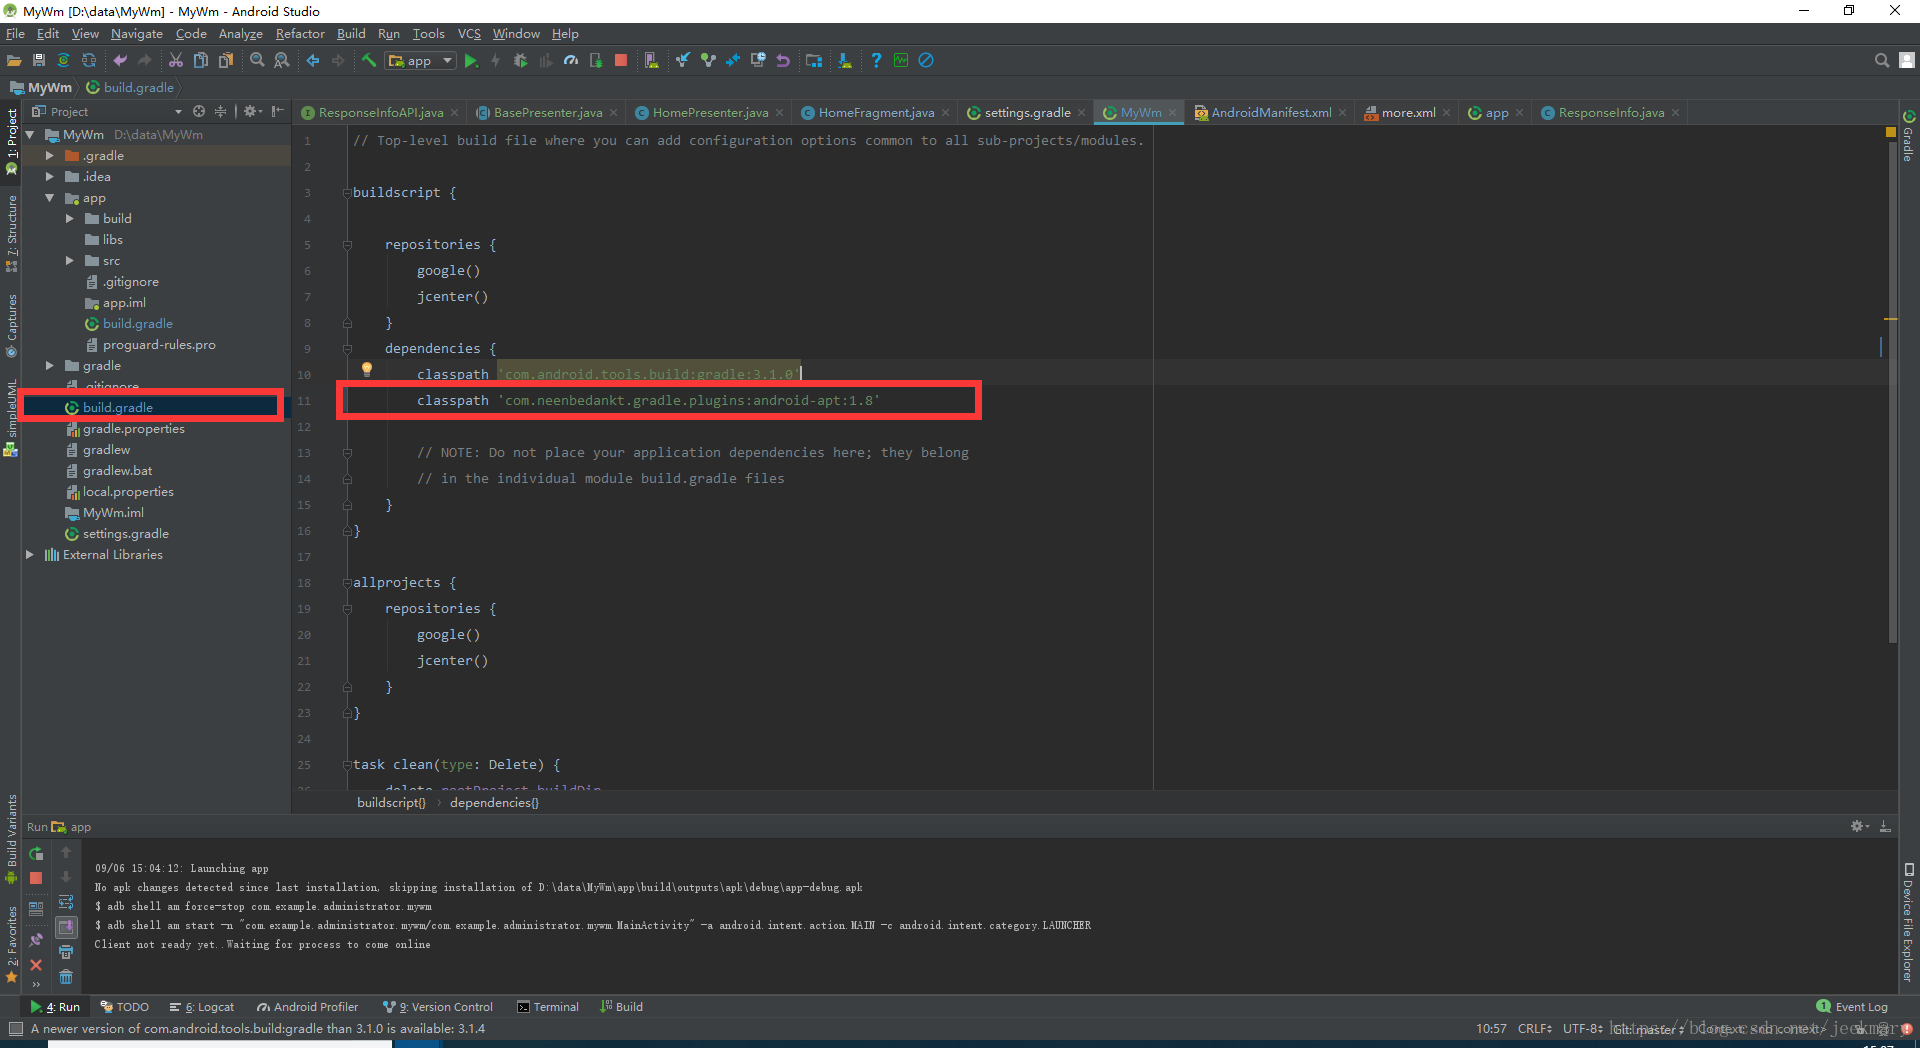This screenshot has width=1920, height=1048.
Task: Click the Project Structure icon
Action: point(814,61)
